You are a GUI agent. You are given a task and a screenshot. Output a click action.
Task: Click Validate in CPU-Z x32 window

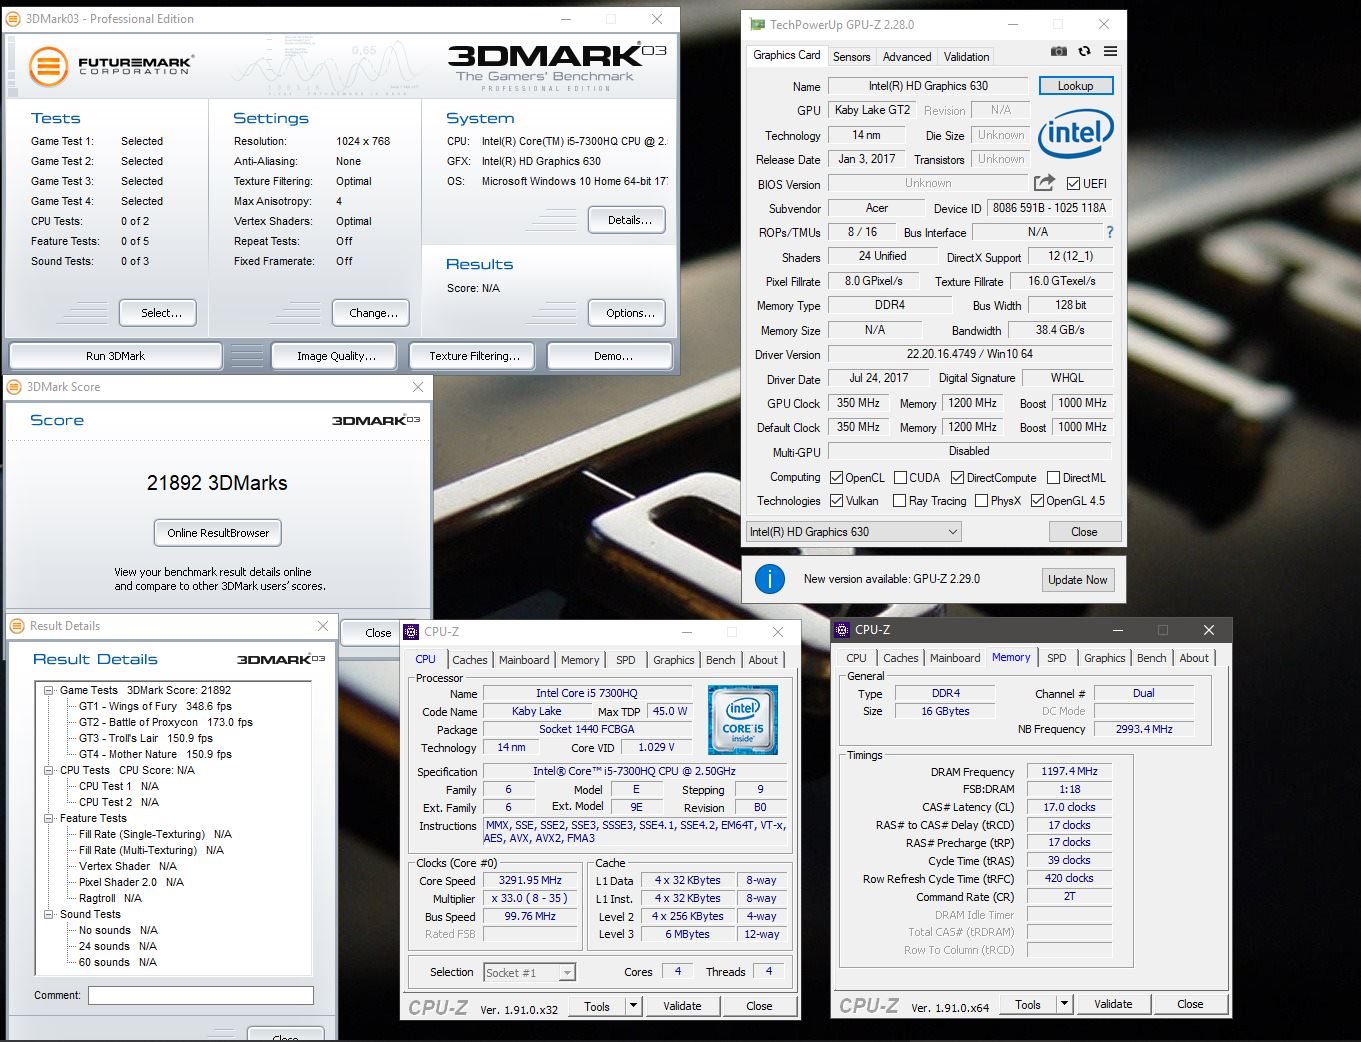[x=682, y=1006]
